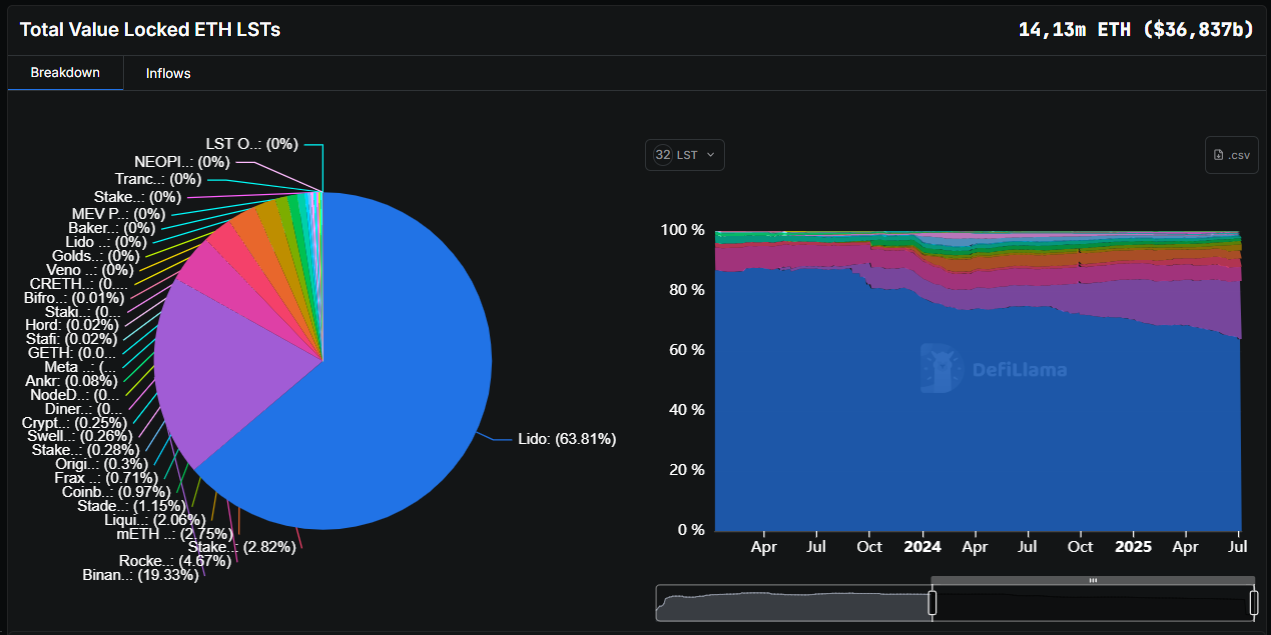This screenshot has width=1271, height=635.
Task: Click the Rocke...: (4.67%) label
Action: (175, 561)
